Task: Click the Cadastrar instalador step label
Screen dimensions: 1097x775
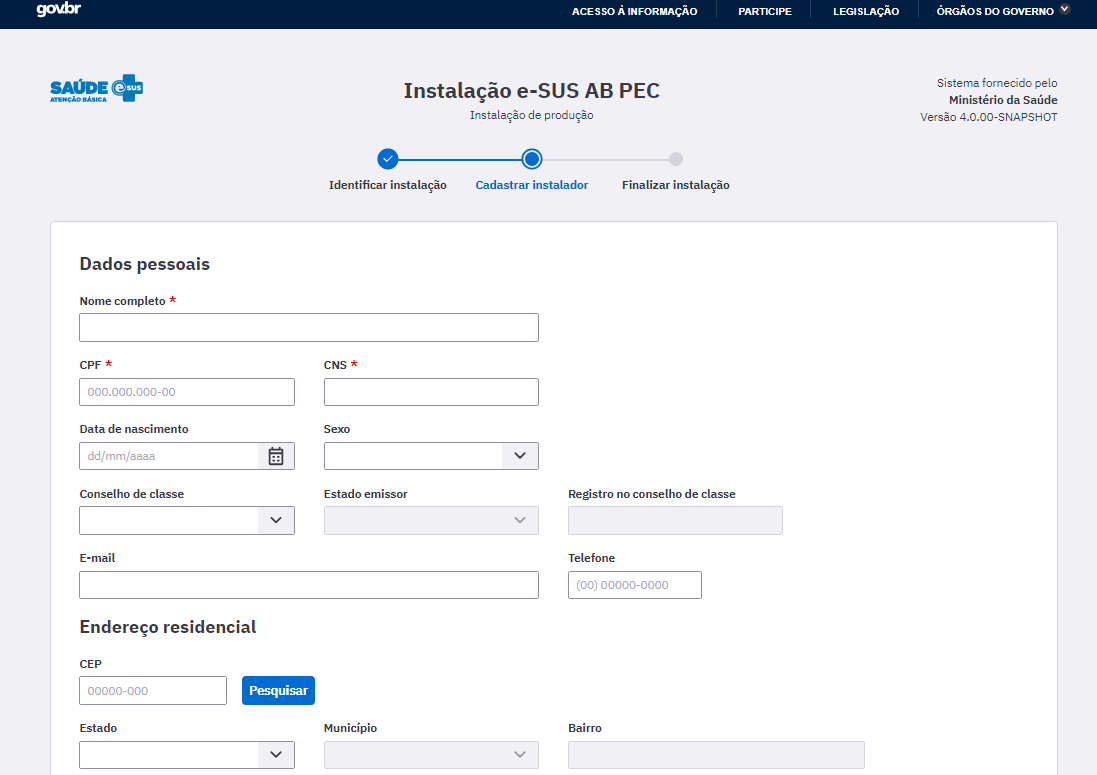Action: (x=532, y=185)
